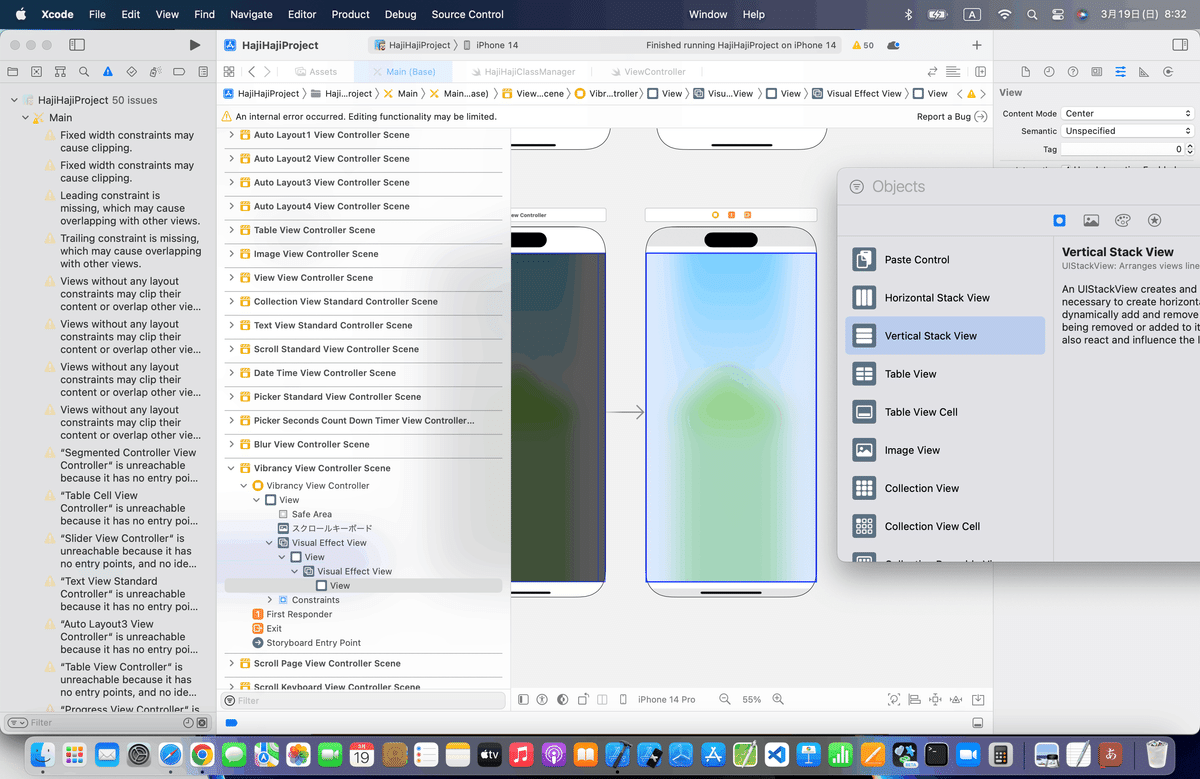The image size is (1200, 779).
Task: Show the color palette library tab
Action: pyautogui.click(x=1123, y=221)
